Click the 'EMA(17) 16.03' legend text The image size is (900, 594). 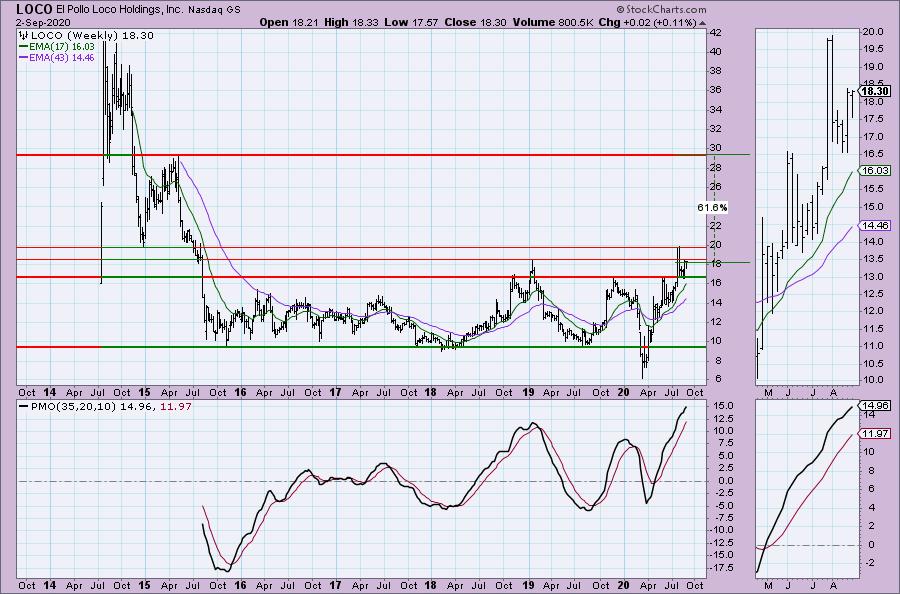61,46
